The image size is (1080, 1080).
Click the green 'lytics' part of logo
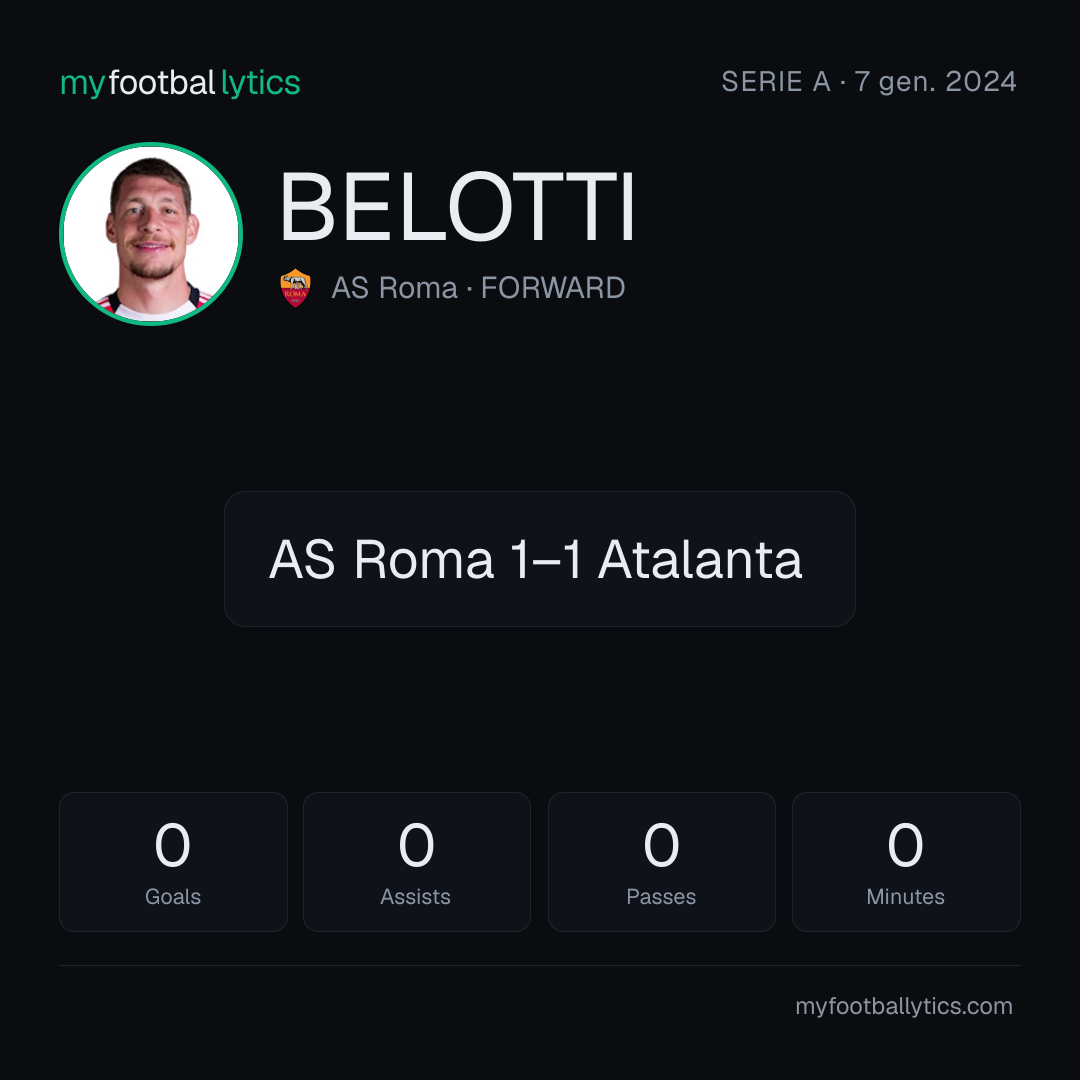click(x=260, y=83)
